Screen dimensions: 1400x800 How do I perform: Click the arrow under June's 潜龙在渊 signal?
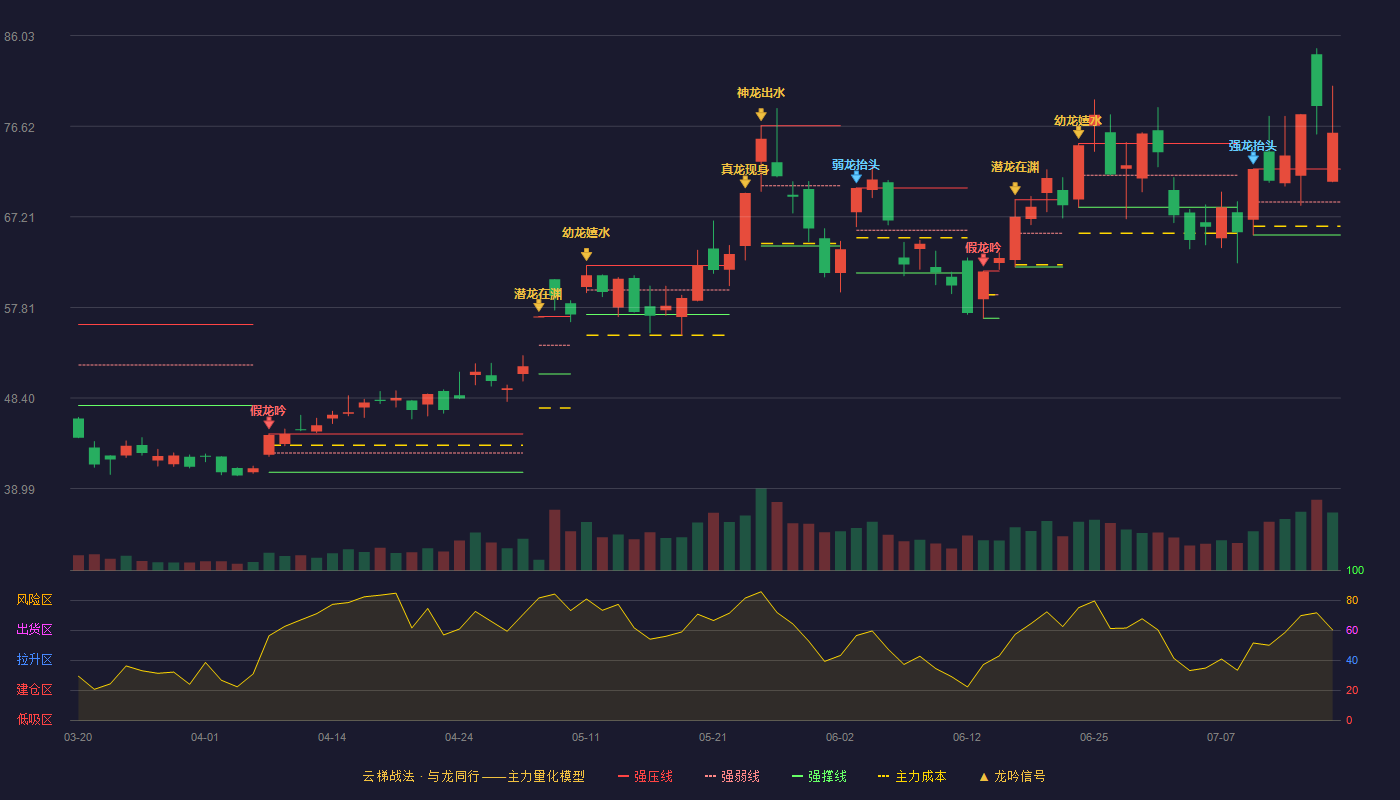point(1015,189)
